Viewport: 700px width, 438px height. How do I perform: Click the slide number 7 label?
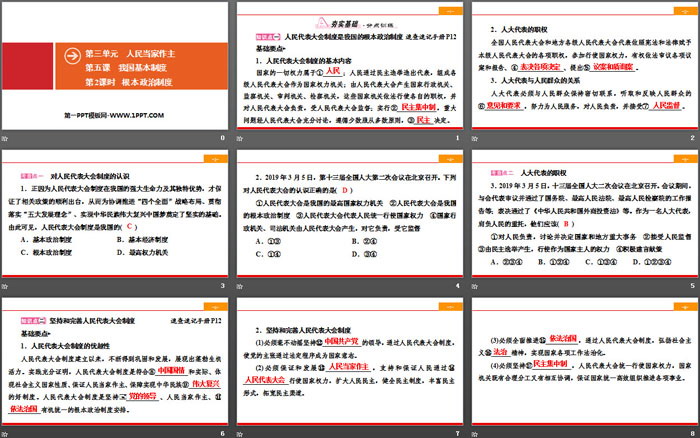[458, 434]
